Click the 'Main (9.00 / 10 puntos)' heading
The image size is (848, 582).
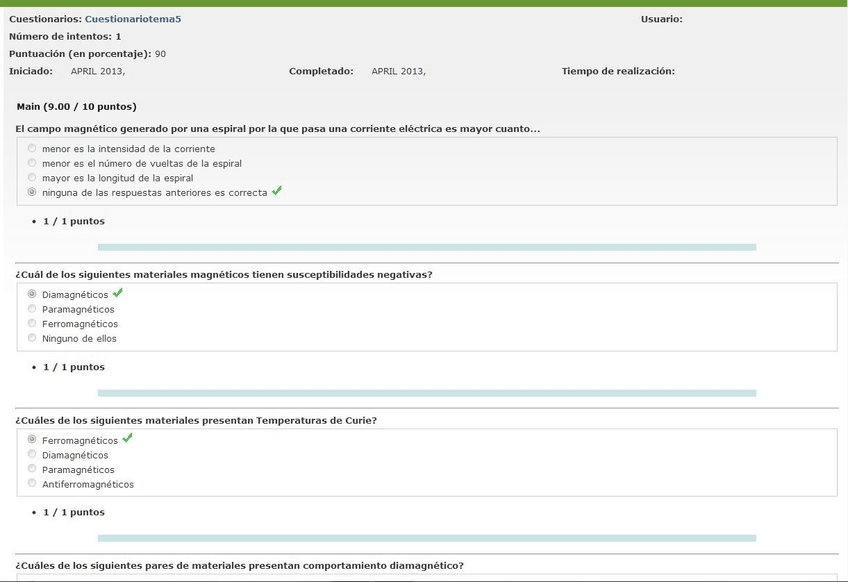point(77,106)
